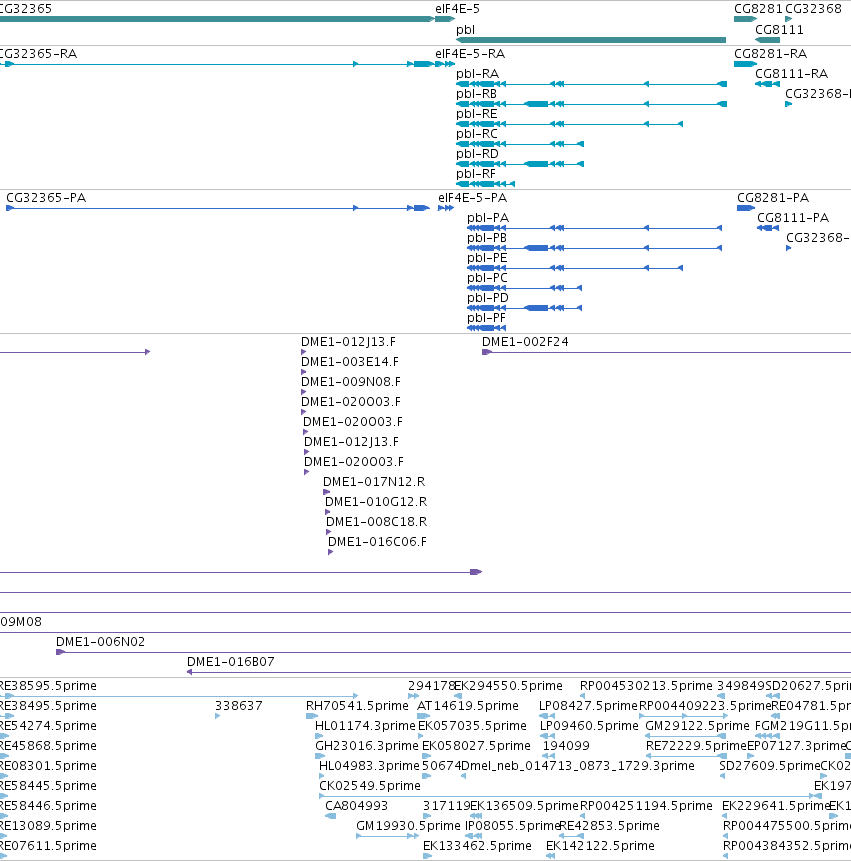Image resolution: width=851 pixels, height=861 pixels.
Task: Select the LP08427.5prime EST label
Action: [588, 706]
